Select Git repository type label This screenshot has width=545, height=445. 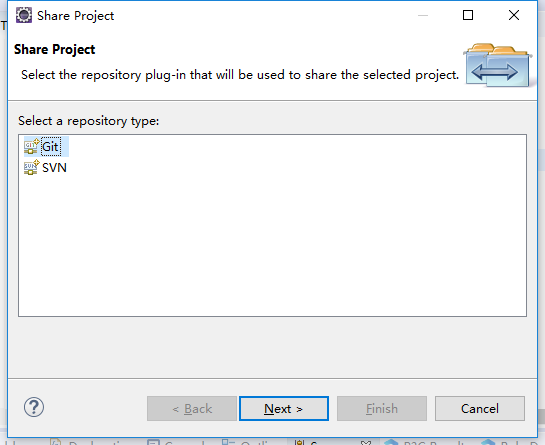(x=50, y=146)
